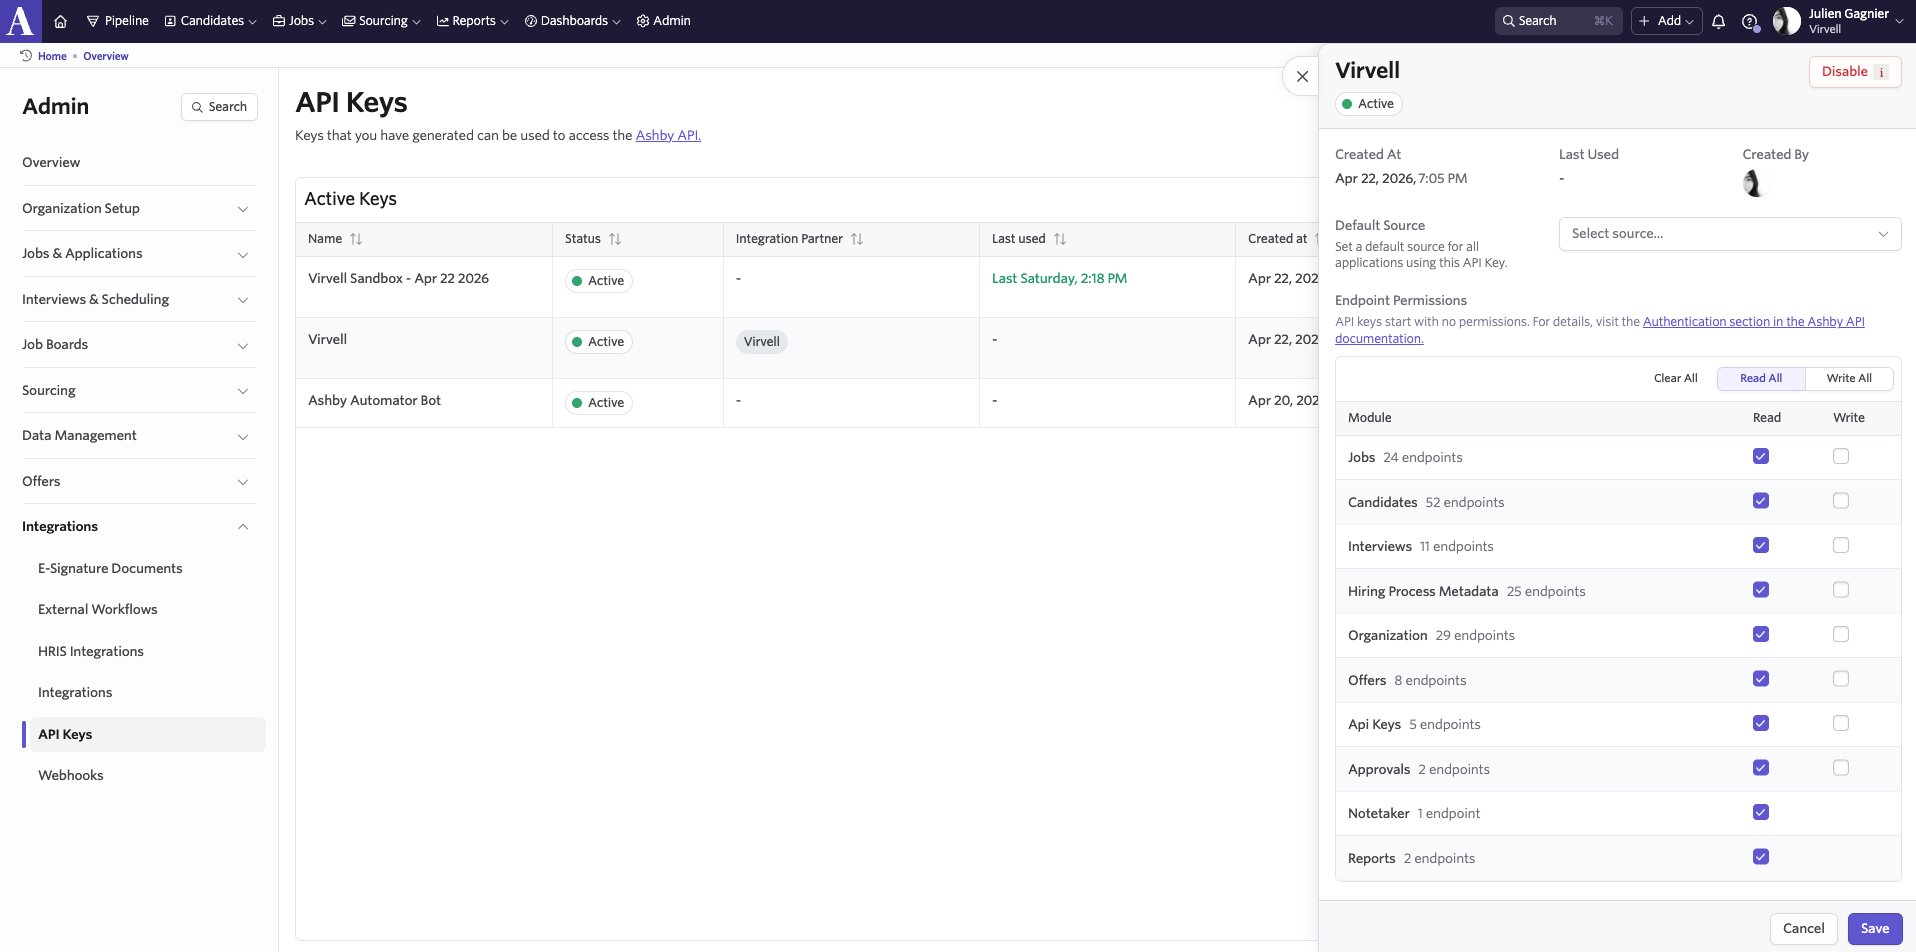The width and height of the screenshot is (1916, 952).
Task: Open the Select source dropdown
Action: (1729, 234)
